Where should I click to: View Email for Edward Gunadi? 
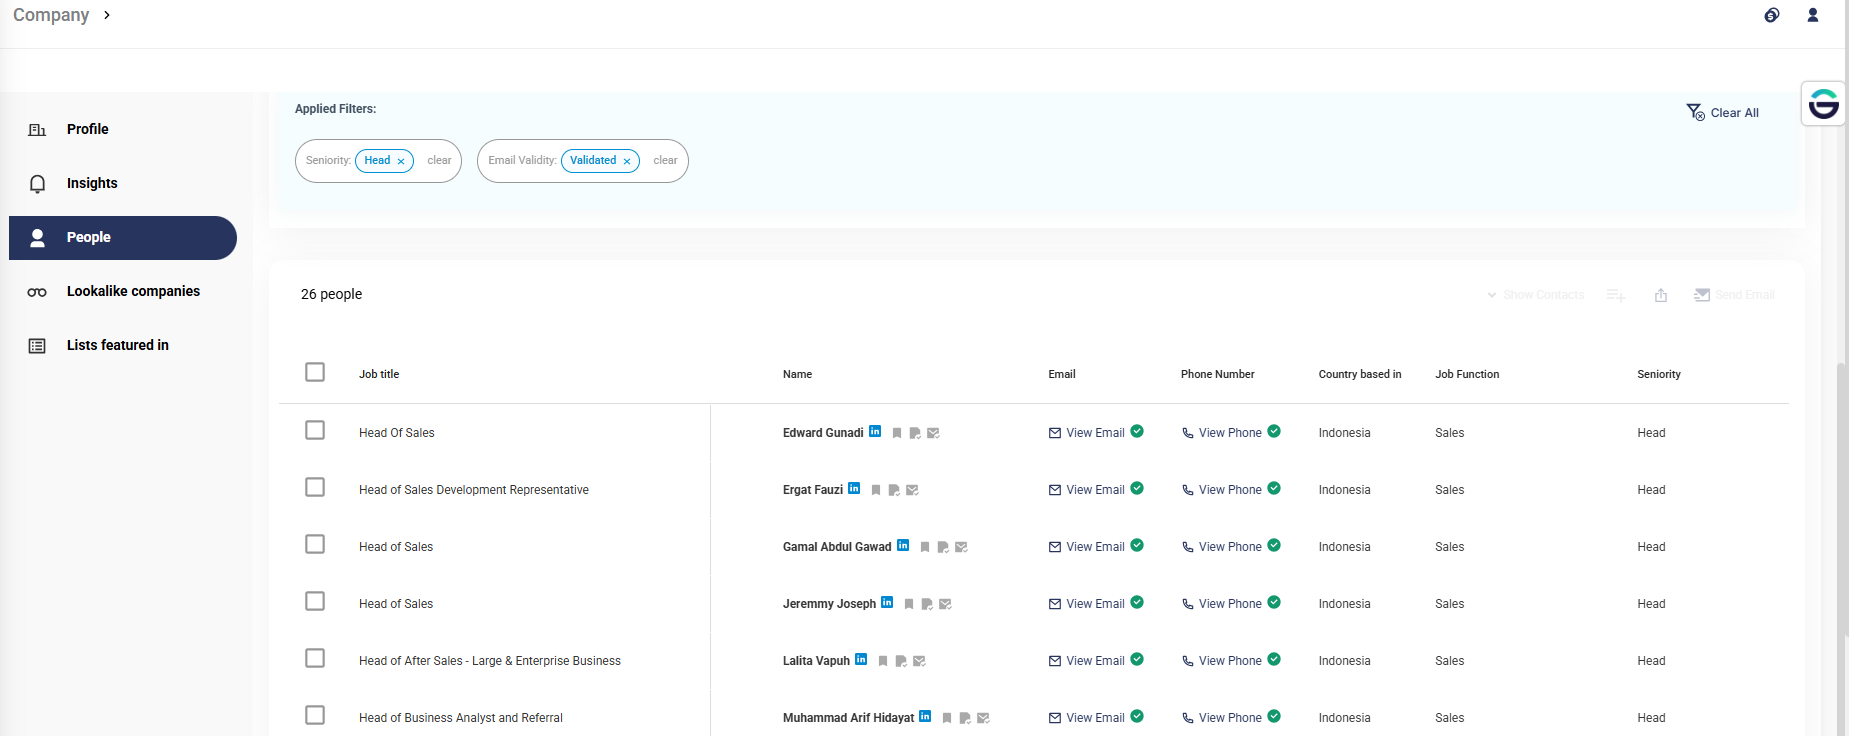(x=1087, y=433)
